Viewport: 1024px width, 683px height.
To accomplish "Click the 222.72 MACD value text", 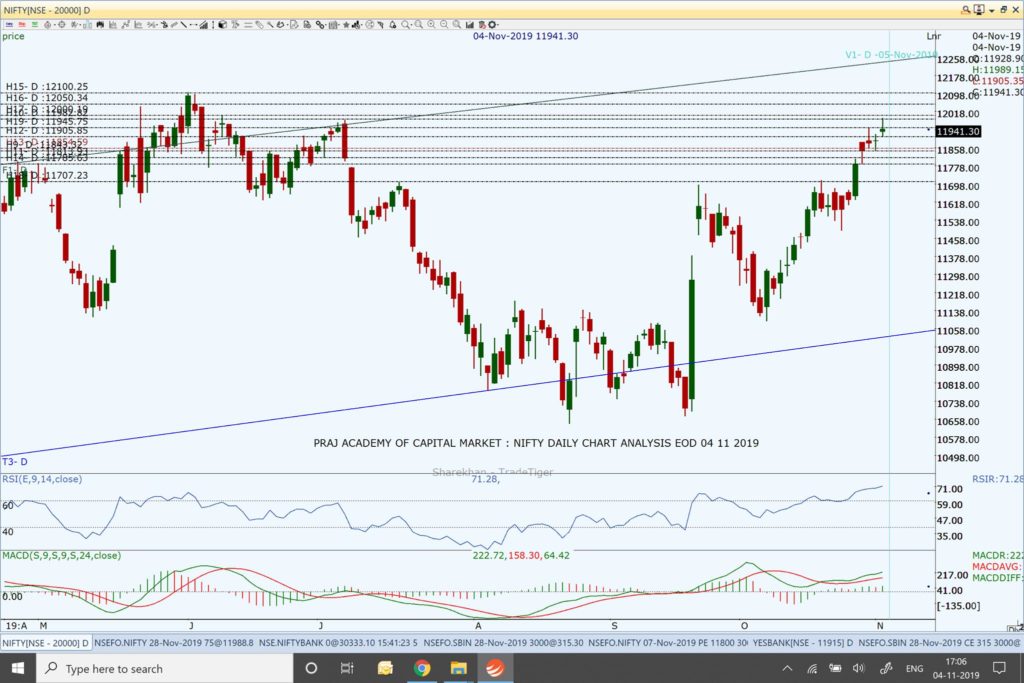I will point(488,555).
